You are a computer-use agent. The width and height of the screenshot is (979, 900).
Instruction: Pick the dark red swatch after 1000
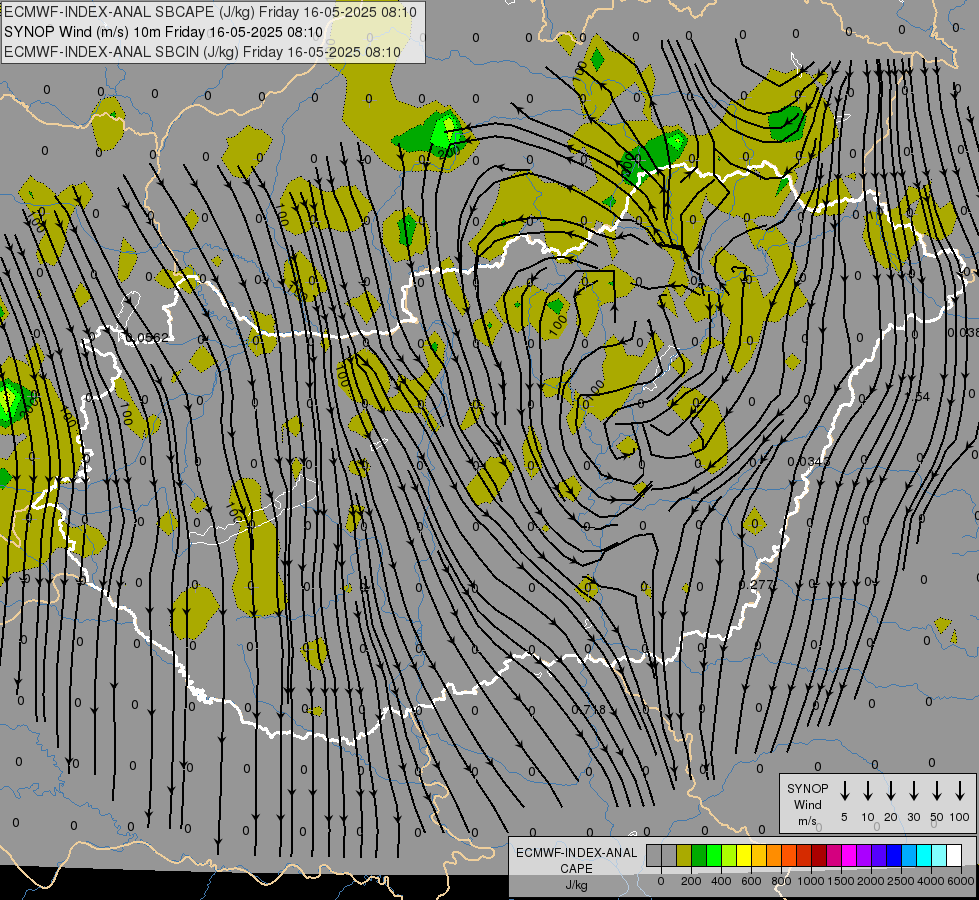(820, 856)
